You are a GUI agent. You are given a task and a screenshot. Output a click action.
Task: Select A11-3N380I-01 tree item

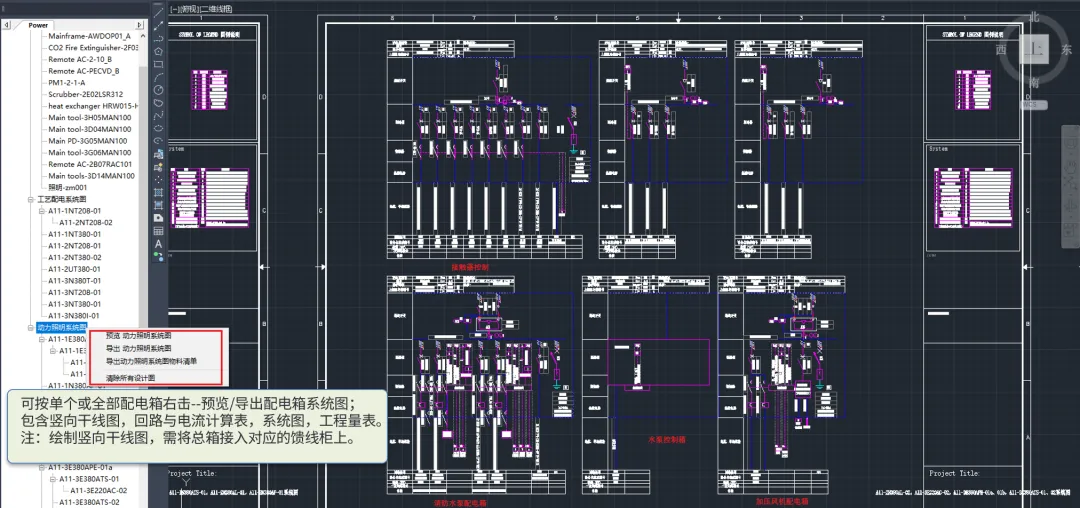point(74,315)
